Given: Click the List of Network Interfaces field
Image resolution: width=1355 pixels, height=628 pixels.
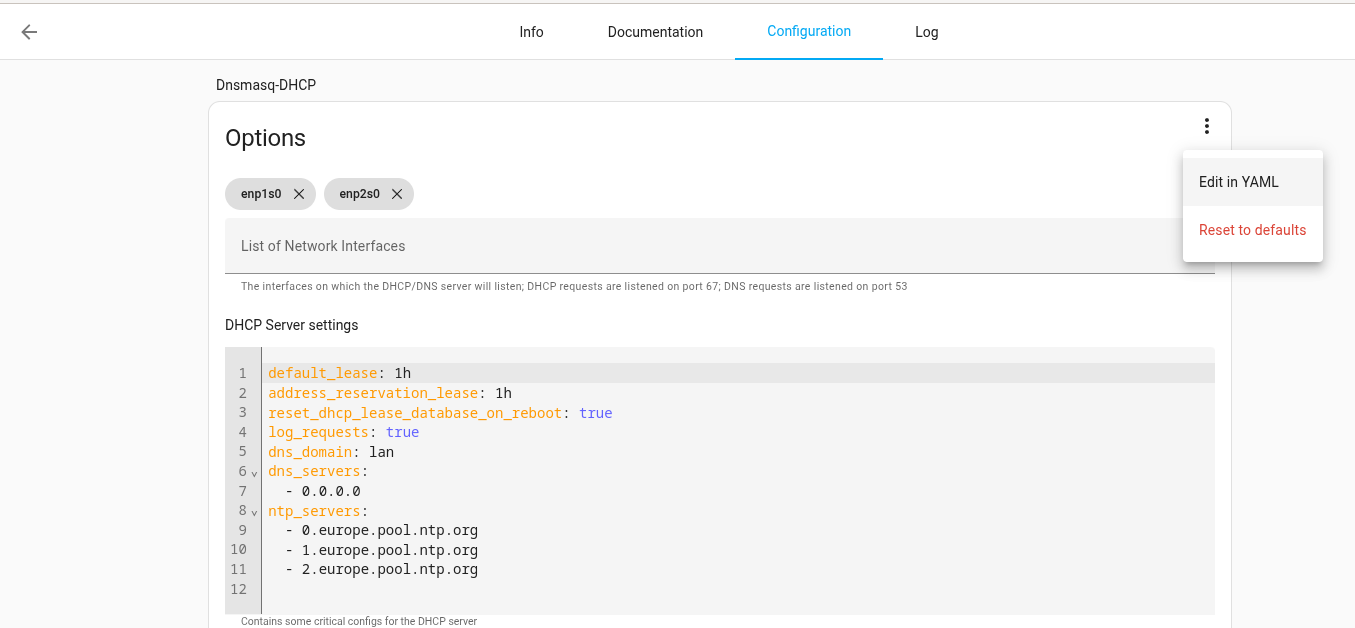Looking at the screenshot, I should [700, 246].
